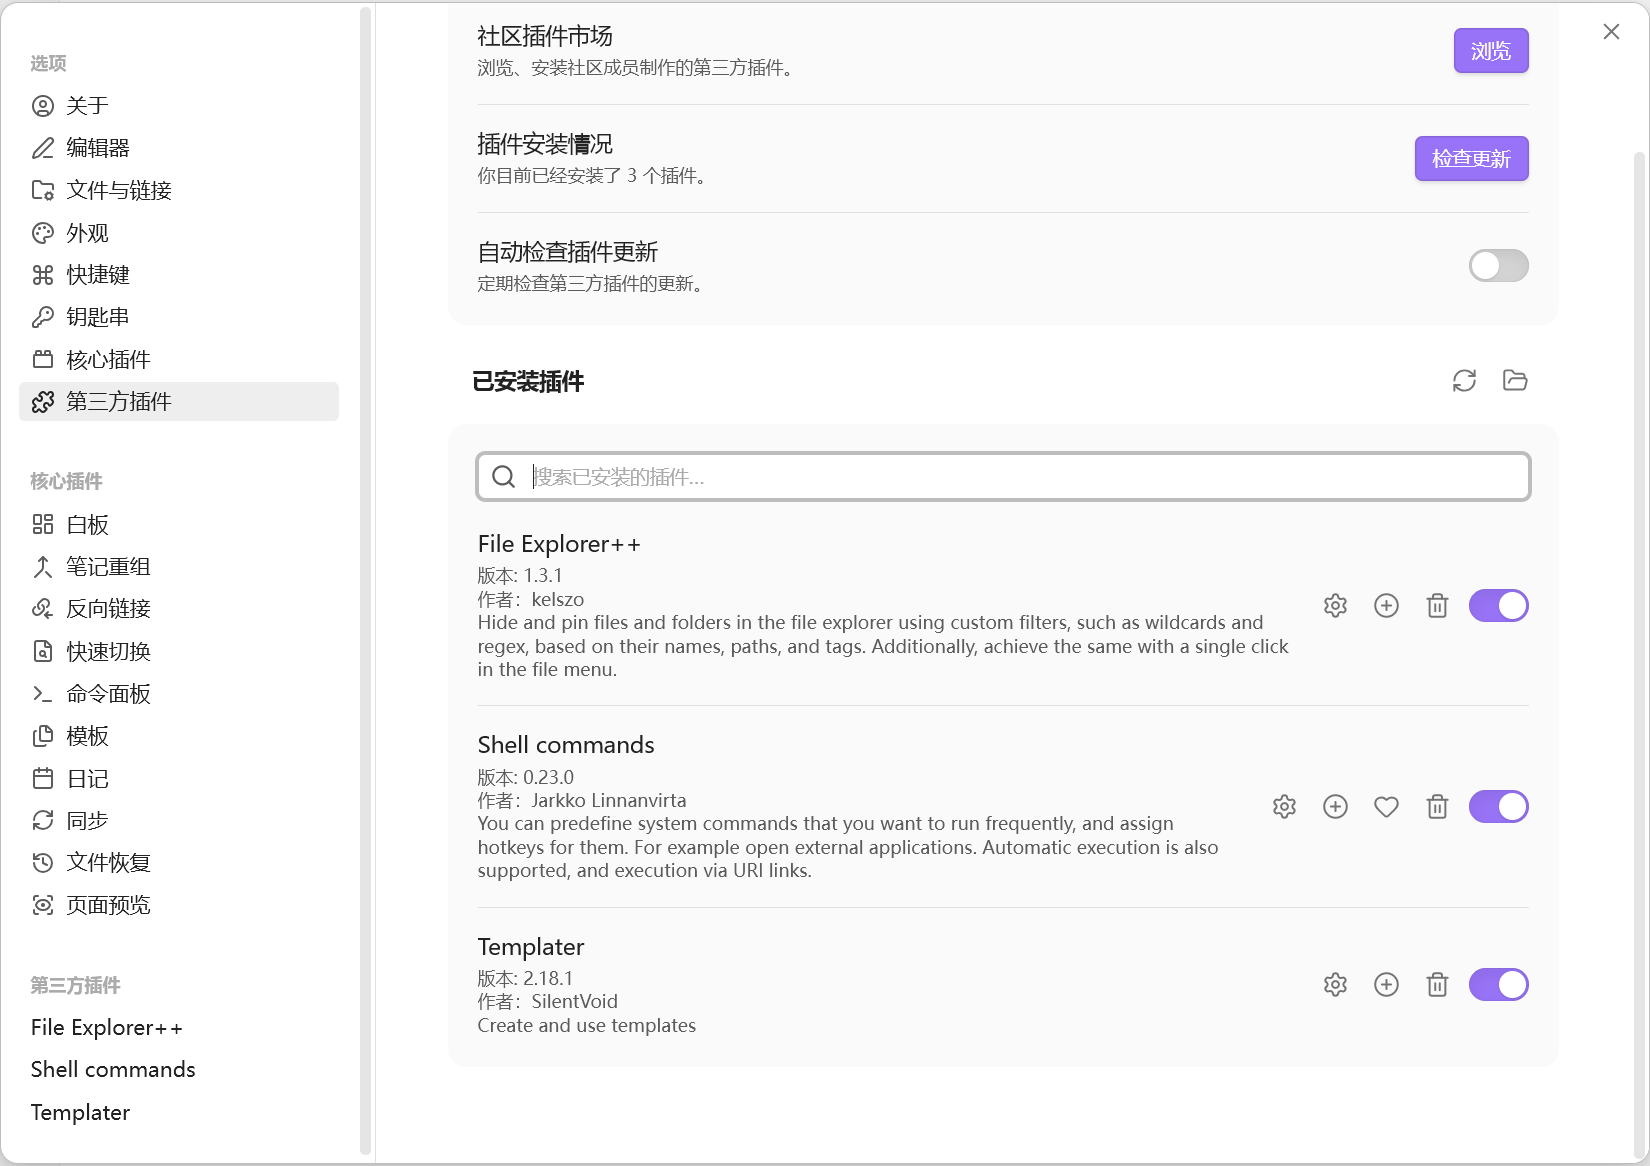This screenshot has width=1650, height=1166.
Task: Open the 编辑器 settings tab
Action: [98, 148]
